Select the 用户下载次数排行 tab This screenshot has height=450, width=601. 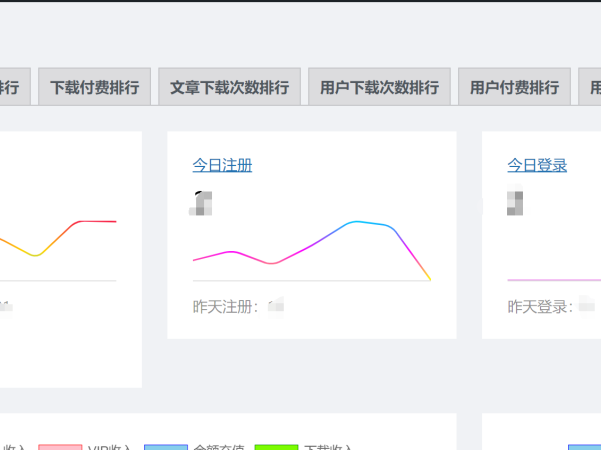point(379,87)
